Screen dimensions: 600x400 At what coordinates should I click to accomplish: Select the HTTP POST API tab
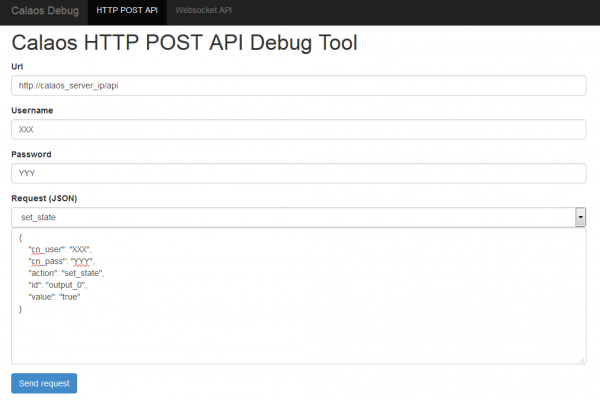(x=127, y=11)
